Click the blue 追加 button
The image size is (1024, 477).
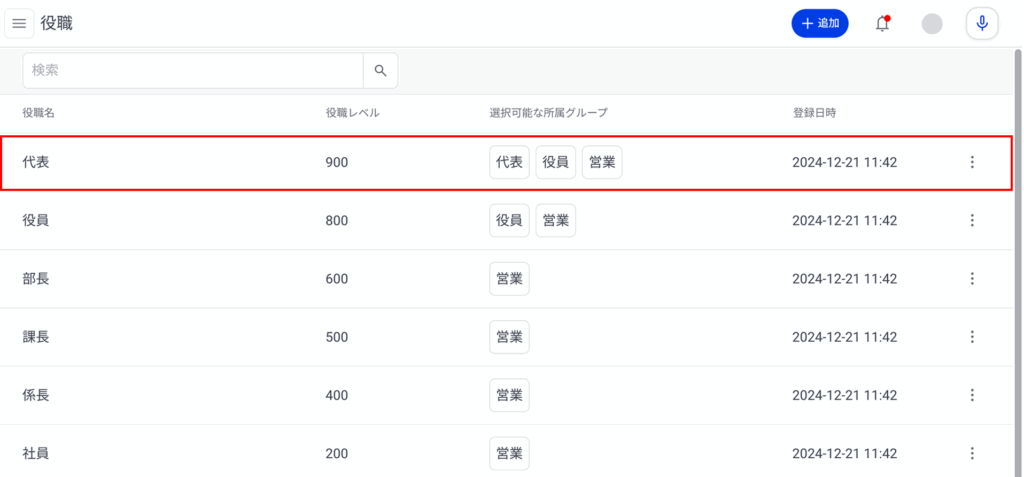820,24
